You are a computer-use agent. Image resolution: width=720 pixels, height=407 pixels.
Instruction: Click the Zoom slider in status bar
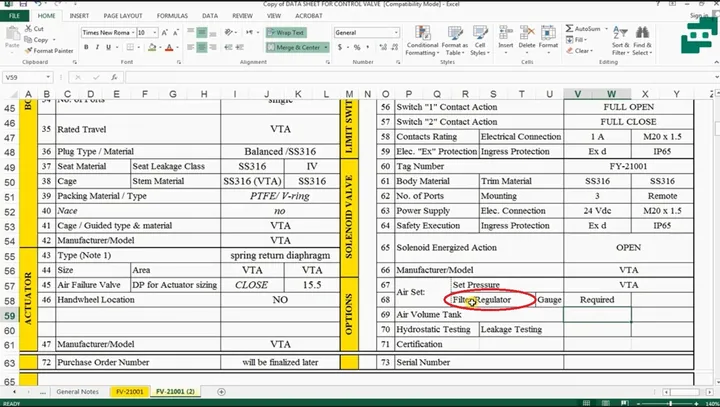(670, 403)
